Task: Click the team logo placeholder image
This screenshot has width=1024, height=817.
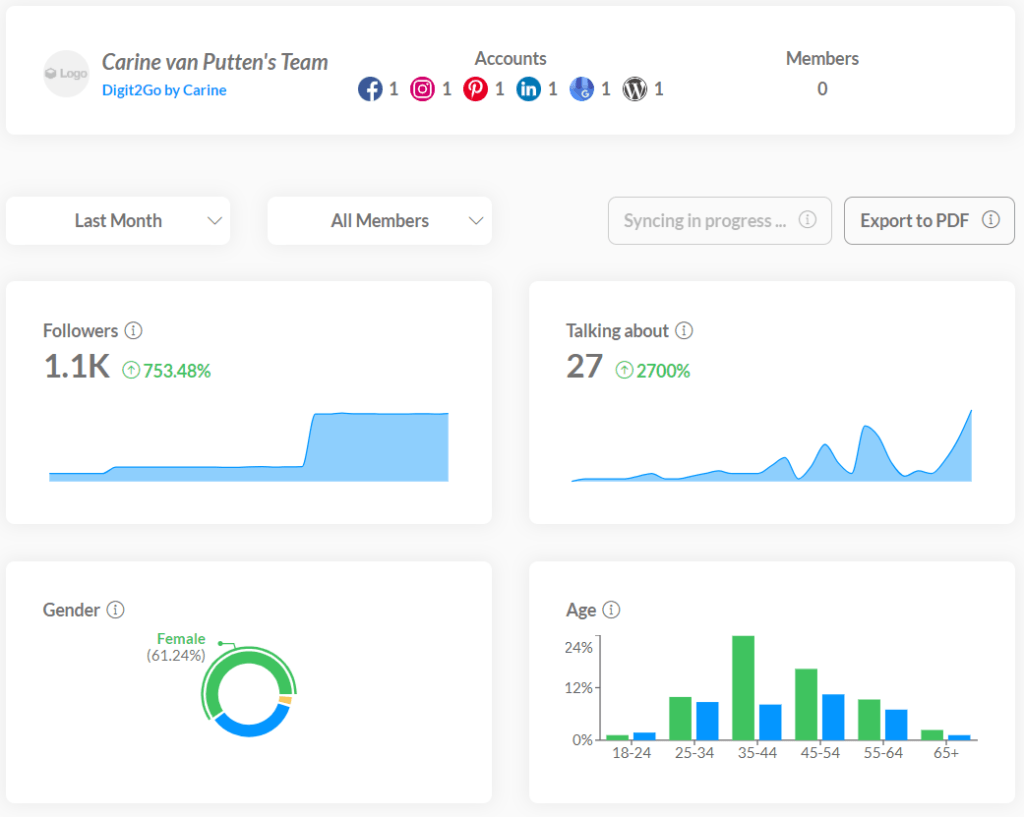Action: pyautogui.click(x=66, y=73)
